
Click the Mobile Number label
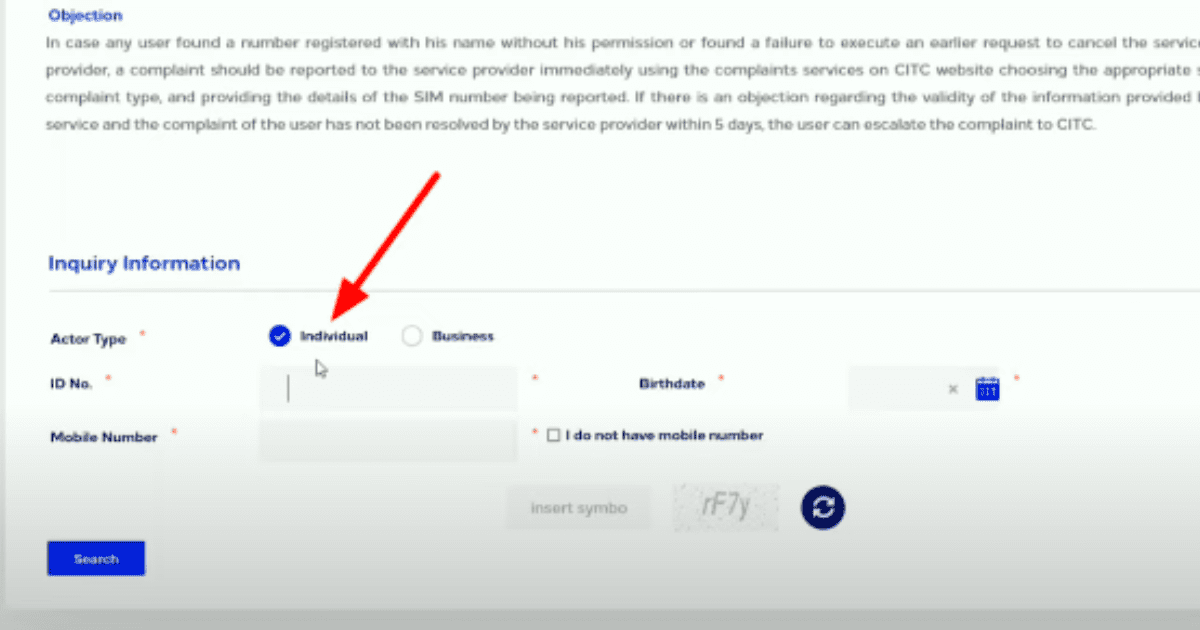103,437
